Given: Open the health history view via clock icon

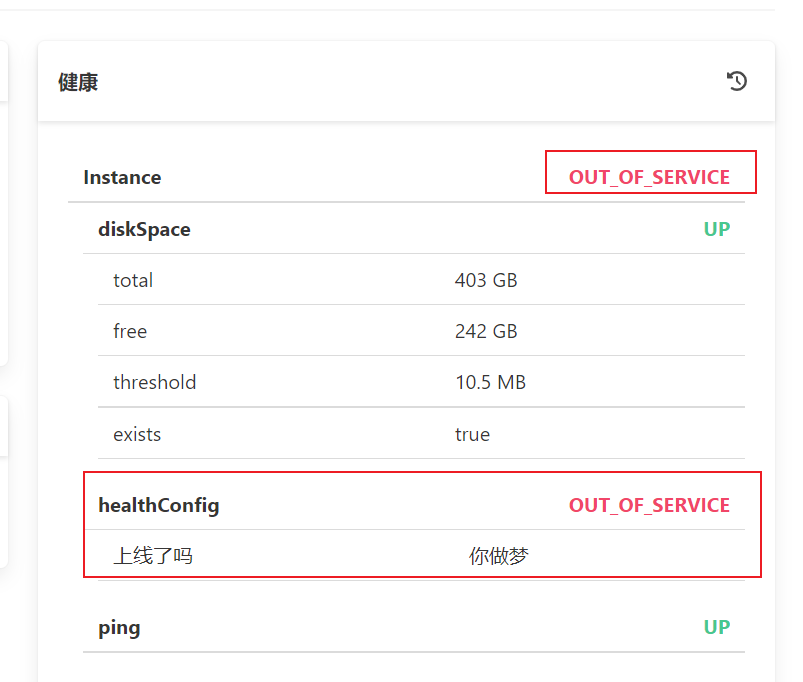Looking at the screenshot, I should click(737, 81).
